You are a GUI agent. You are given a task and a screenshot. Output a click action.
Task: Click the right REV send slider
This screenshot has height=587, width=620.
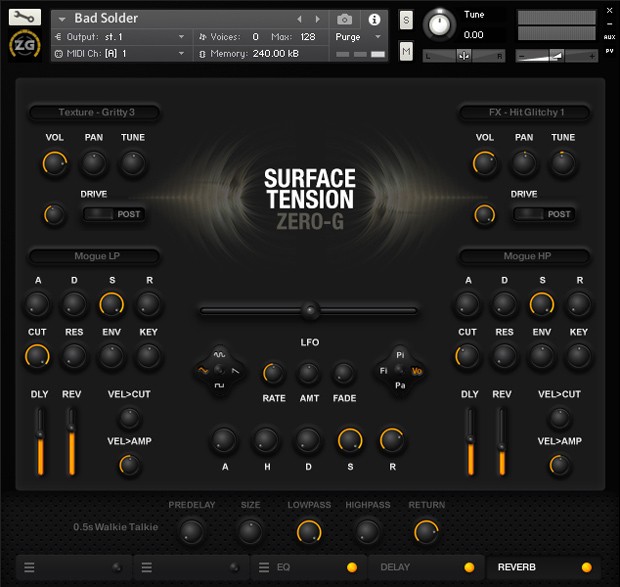pos(501,442)
